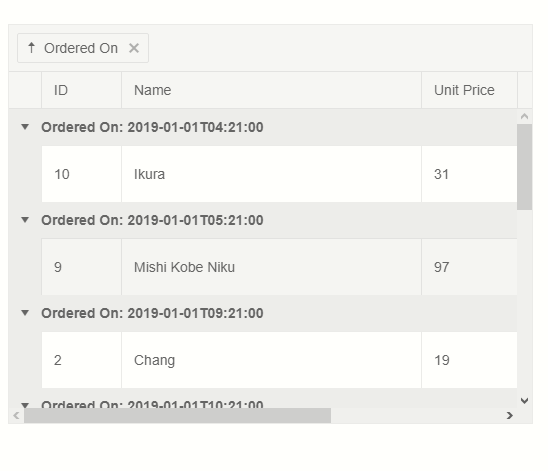Click the horizontal scrollbar right arrow
The width and height of the screenshot is (548, 471).
click(x=510, y=415)
